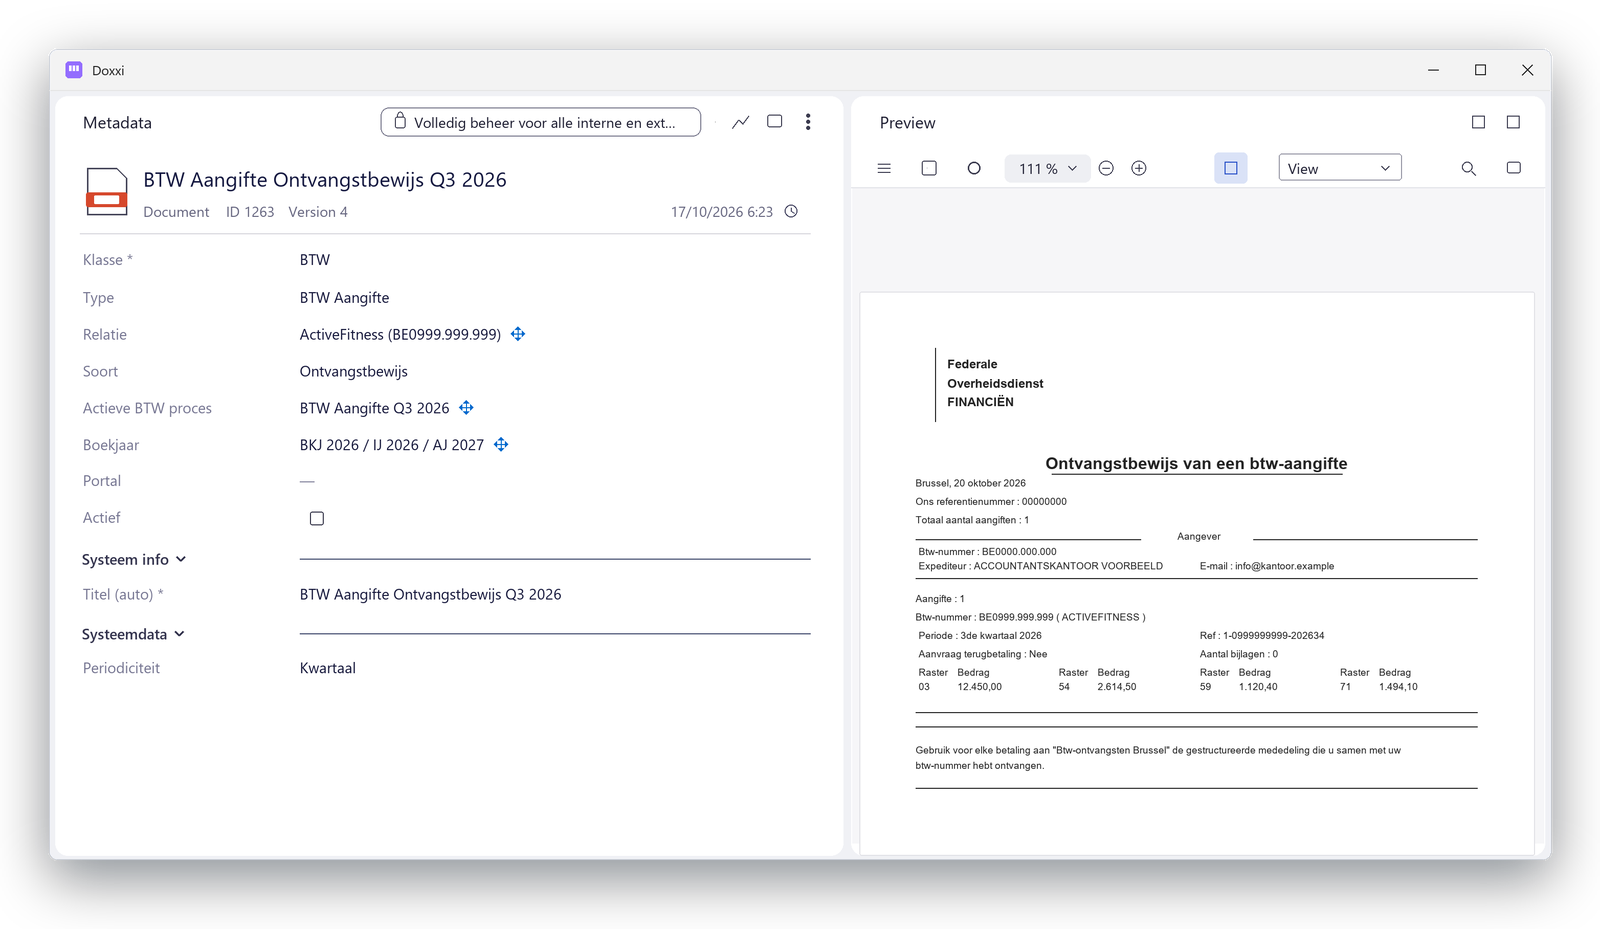Image resolution: width=1600 pixels, height=929 pixels.
Task: Click the ID 1263 label
Action: 250,212
